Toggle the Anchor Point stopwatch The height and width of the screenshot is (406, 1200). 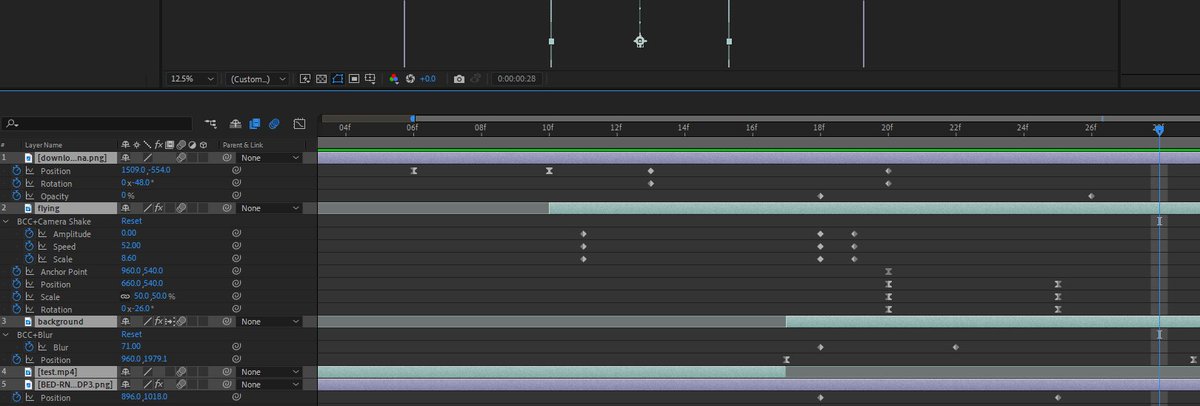click(x=16, y=272)
